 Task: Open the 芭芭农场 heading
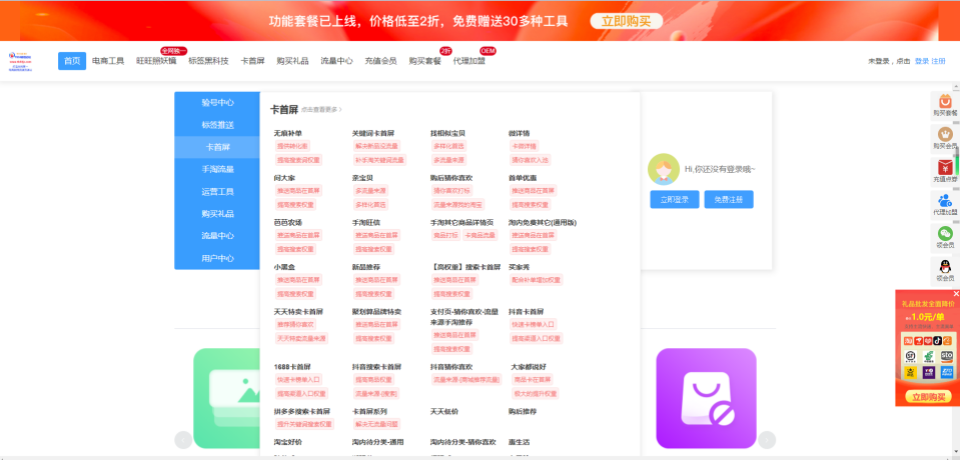tap(288, 222)
